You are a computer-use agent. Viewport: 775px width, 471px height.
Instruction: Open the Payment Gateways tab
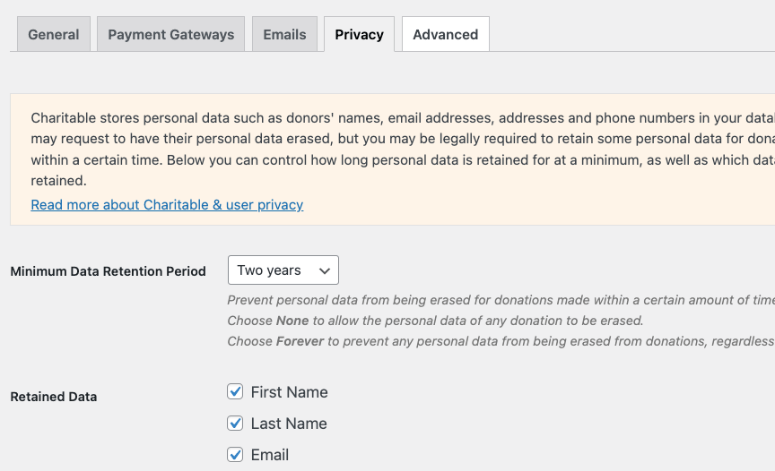tap(171, 34)
